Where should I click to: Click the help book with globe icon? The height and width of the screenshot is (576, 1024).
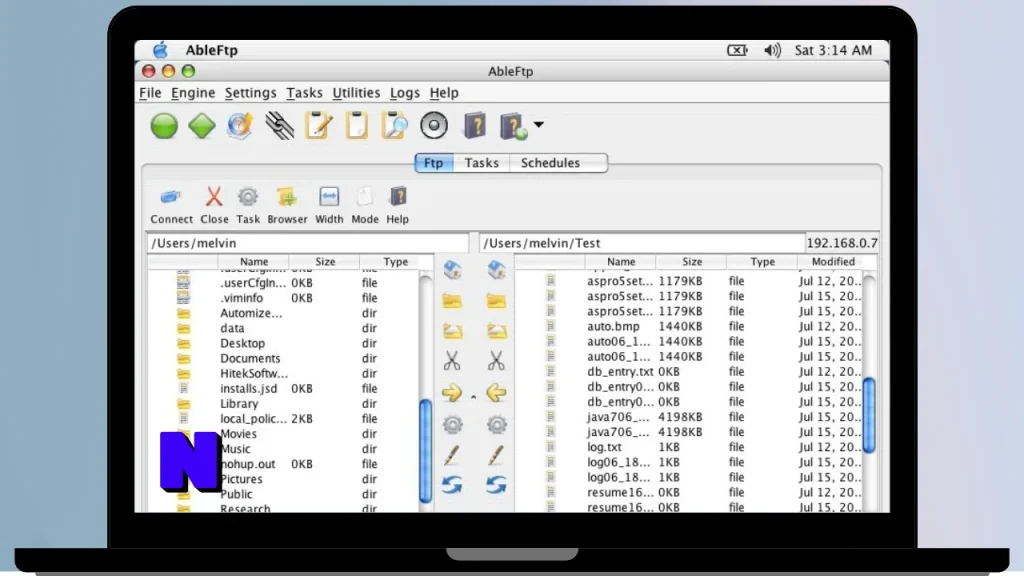point(513,126)
